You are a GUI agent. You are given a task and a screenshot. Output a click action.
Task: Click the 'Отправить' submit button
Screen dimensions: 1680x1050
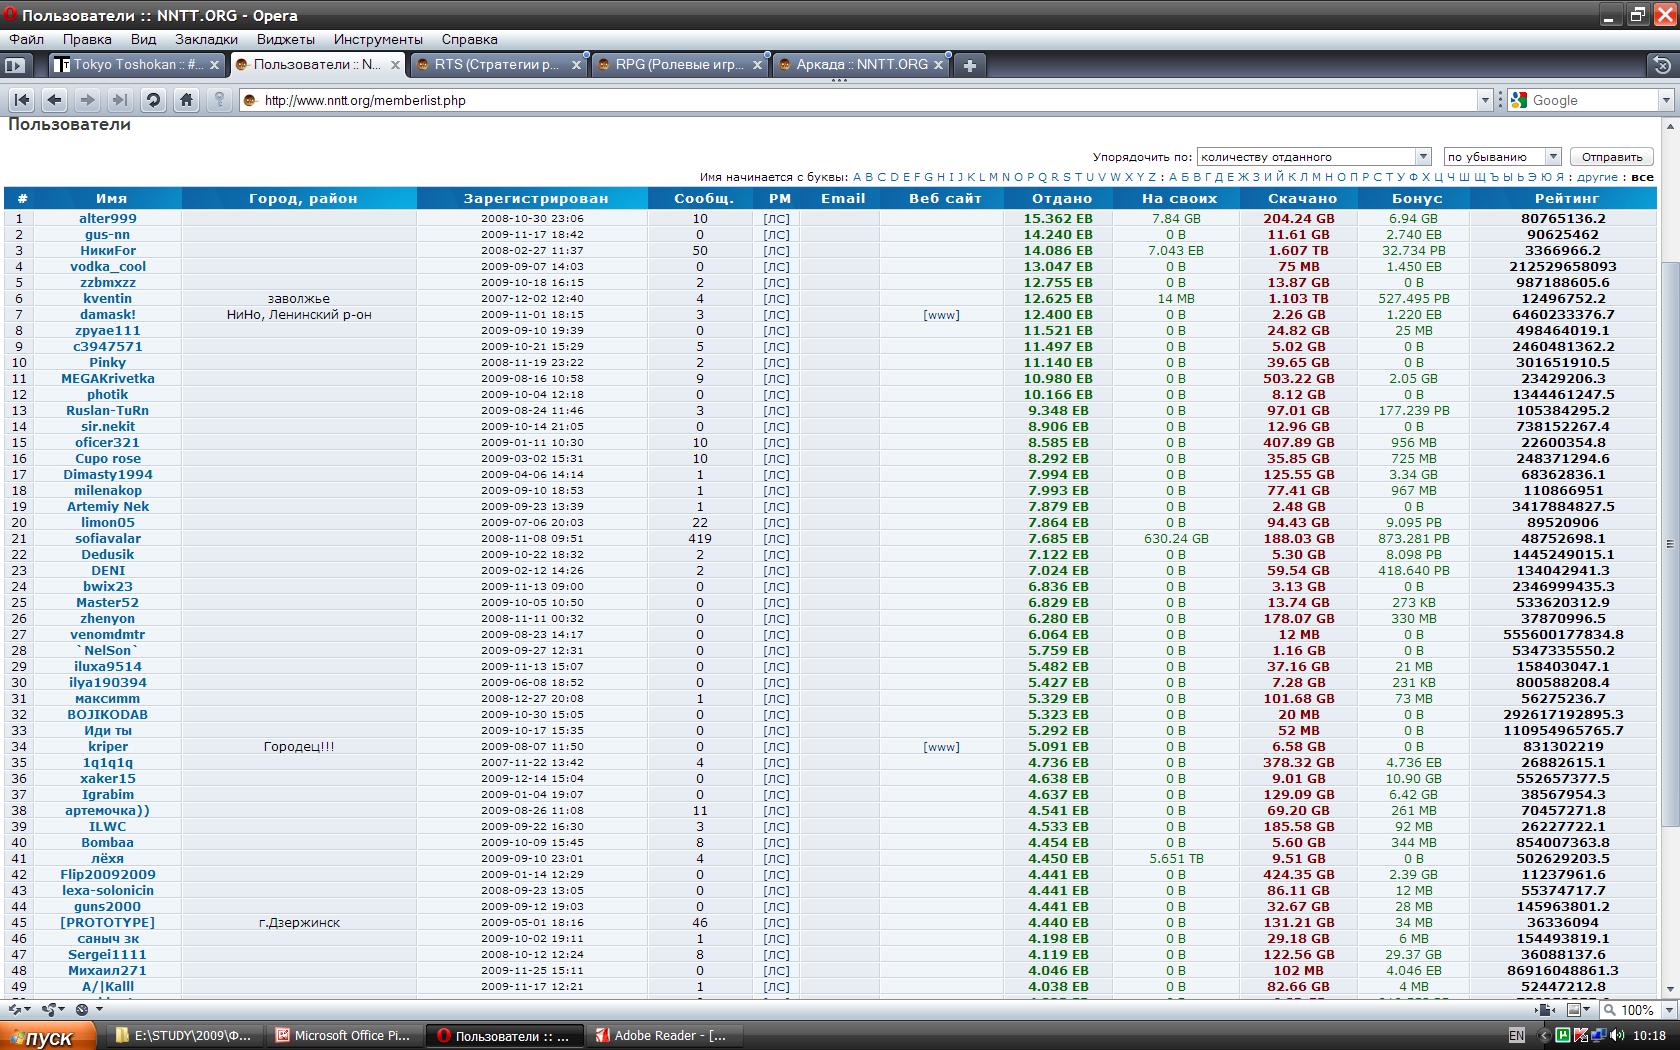(x=1611, y=157)
